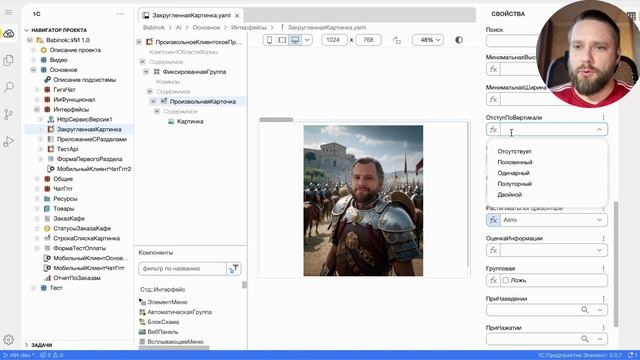Viewport: 640px width, 360px height.
Task: Open the ПриНаведении dropdown arrow
Action: coord(600,310)
